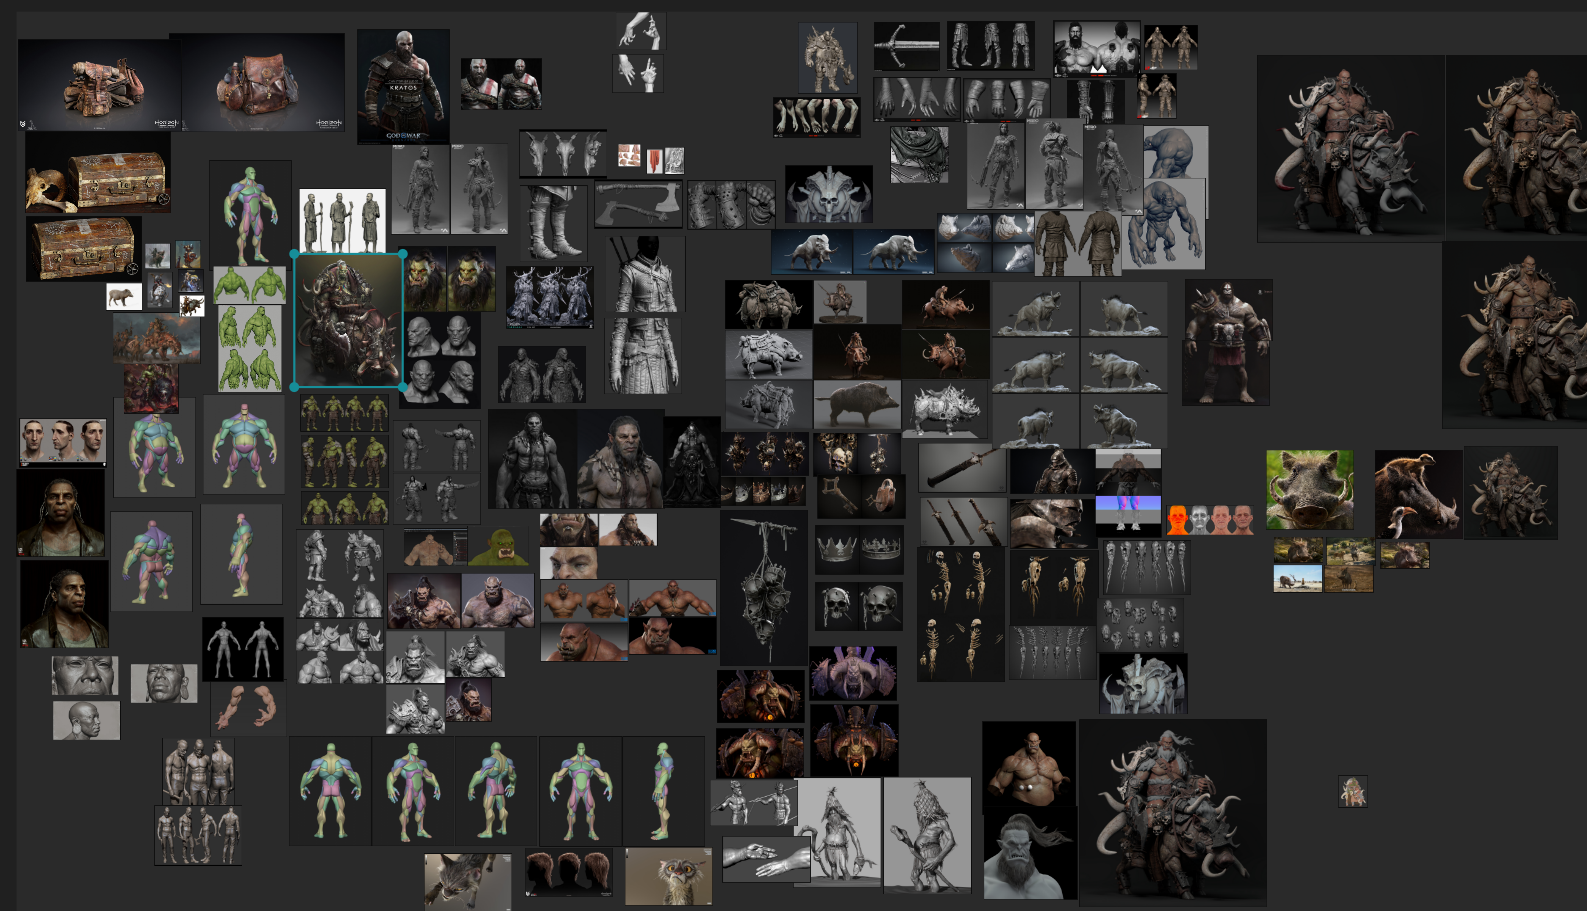Select the pale orc bust with black hair

click(x=1030, y=855)
